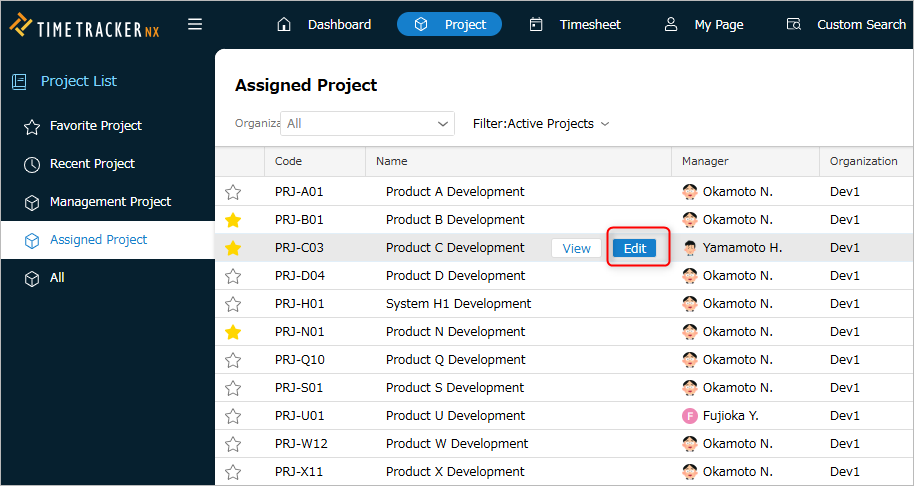The width and height of the screenshot is (914, 486).
Task: Sort by the Name column header
Action: [x=518, y=161]
